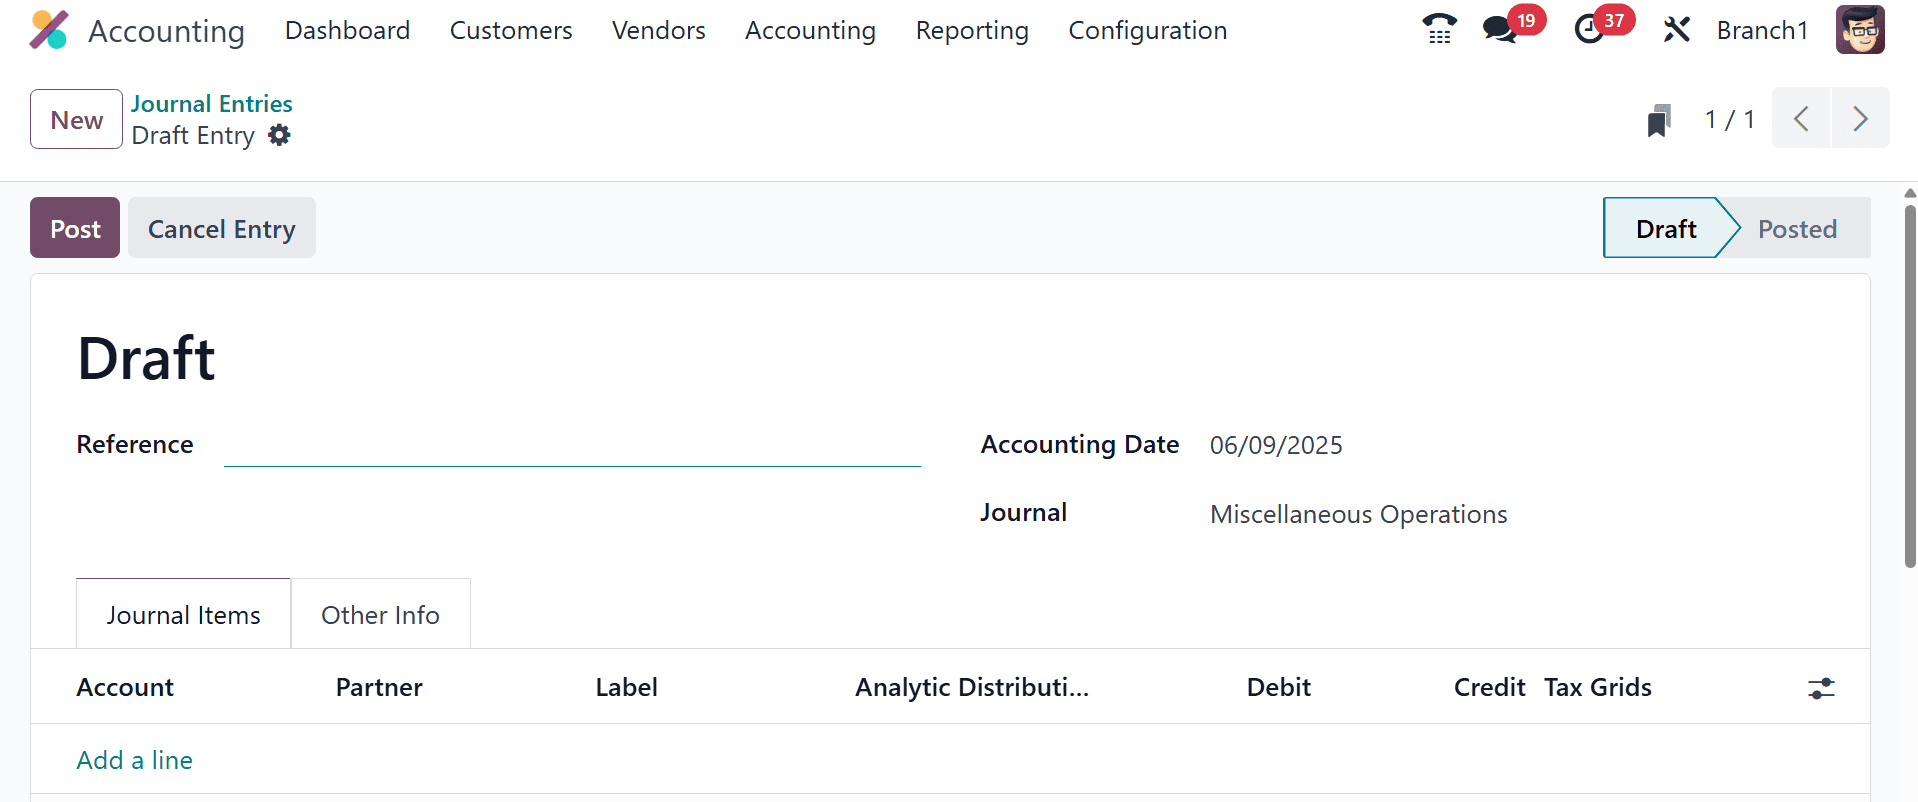Click the 1 / 1 pager counter

[x=1729, y=119]
